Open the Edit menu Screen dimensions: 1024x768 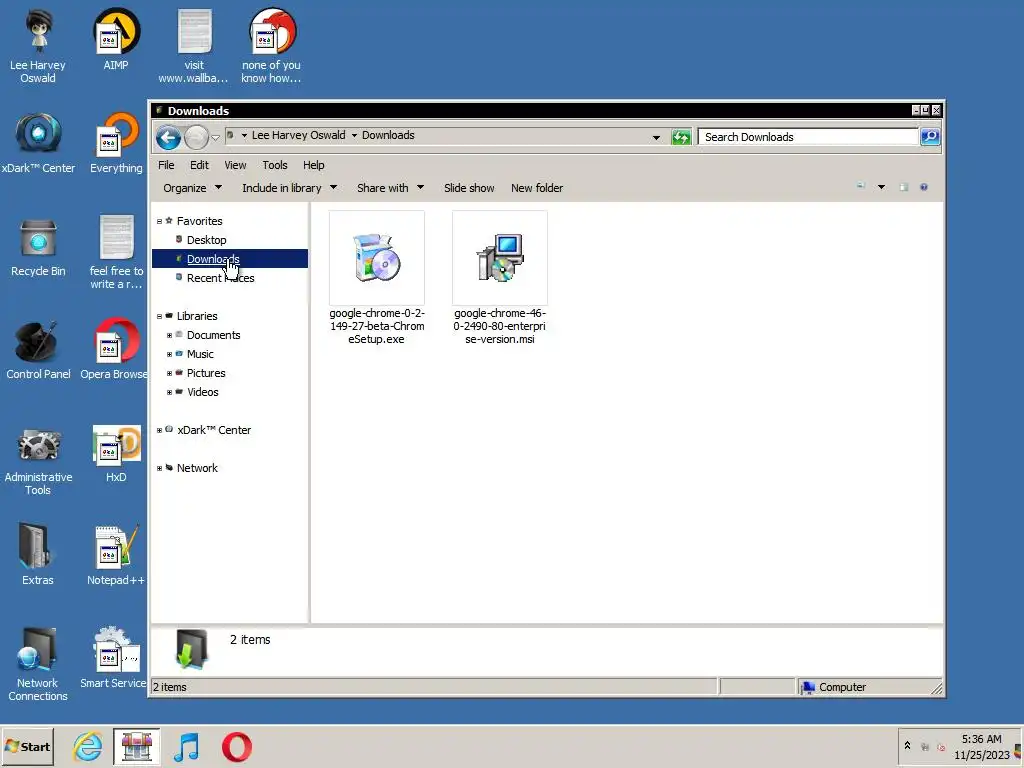coord(199,165)
